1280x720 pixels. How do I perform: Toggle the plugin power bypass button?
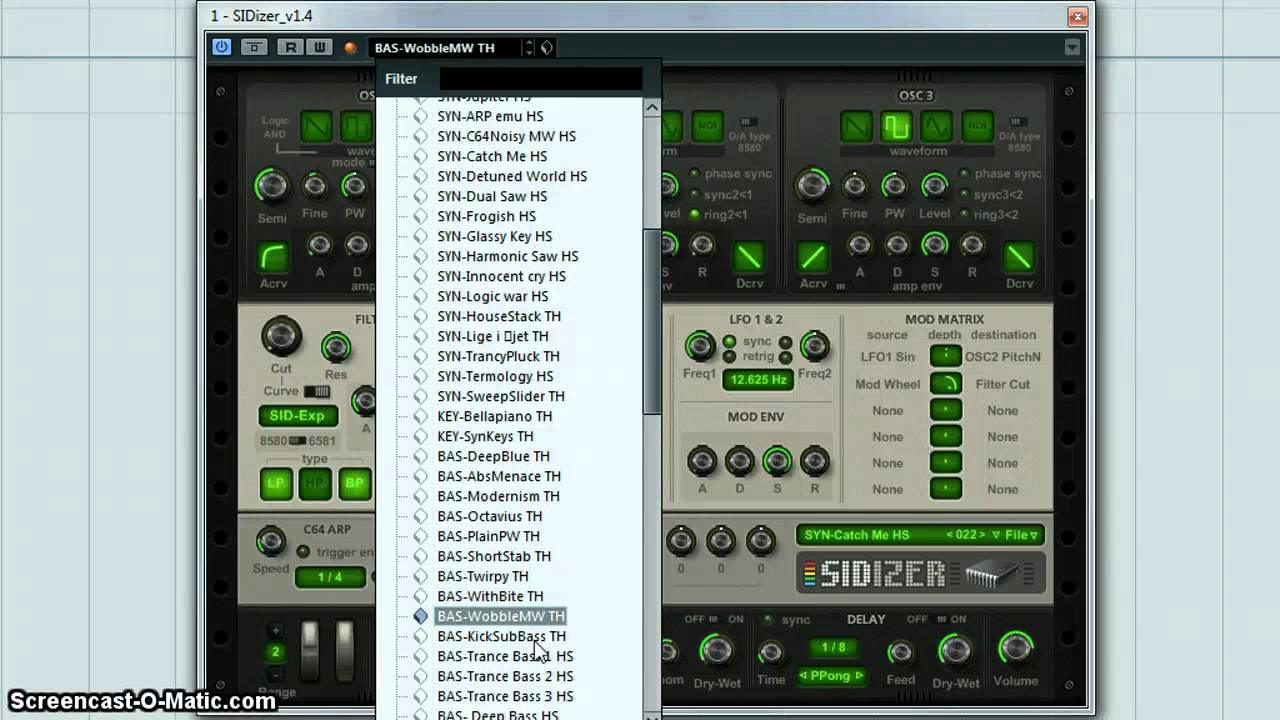222,47
